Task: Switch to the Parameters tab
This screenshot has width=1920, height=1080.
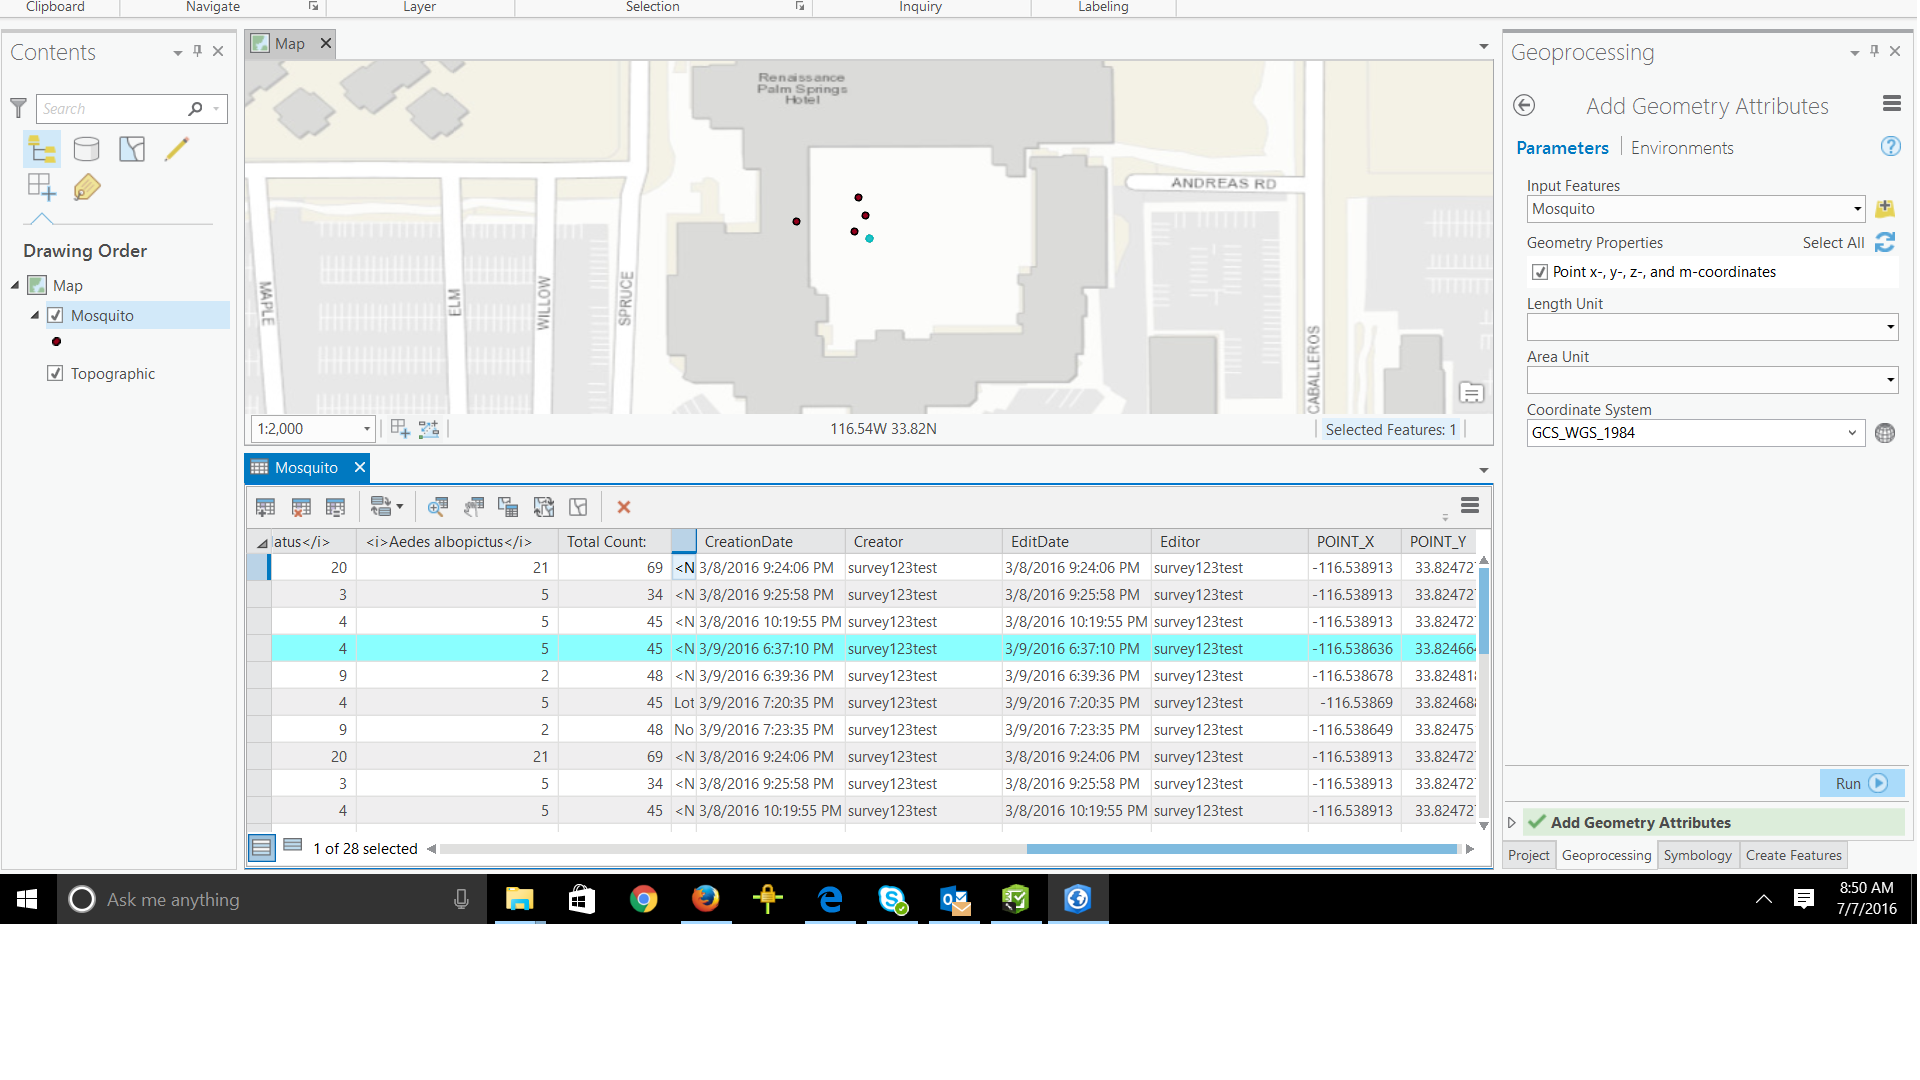Action: 1562,148
